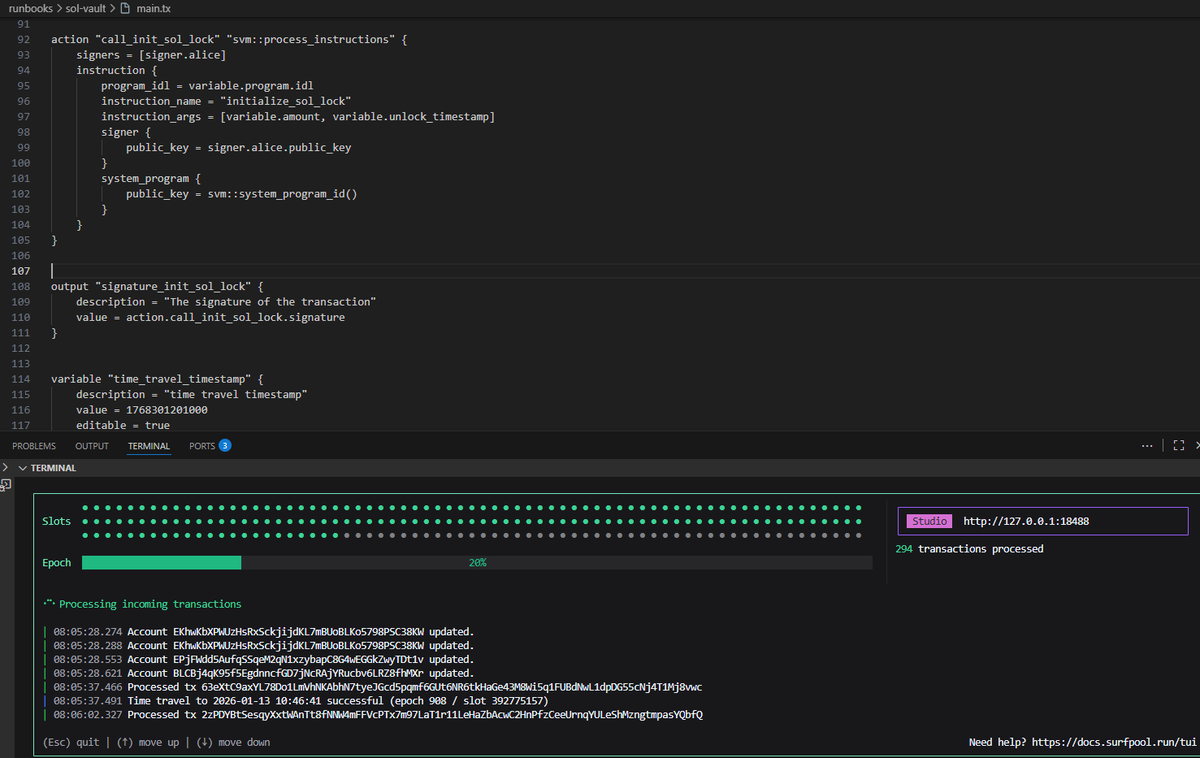Collapse the TERMINAL section chevron

(24, 468)
